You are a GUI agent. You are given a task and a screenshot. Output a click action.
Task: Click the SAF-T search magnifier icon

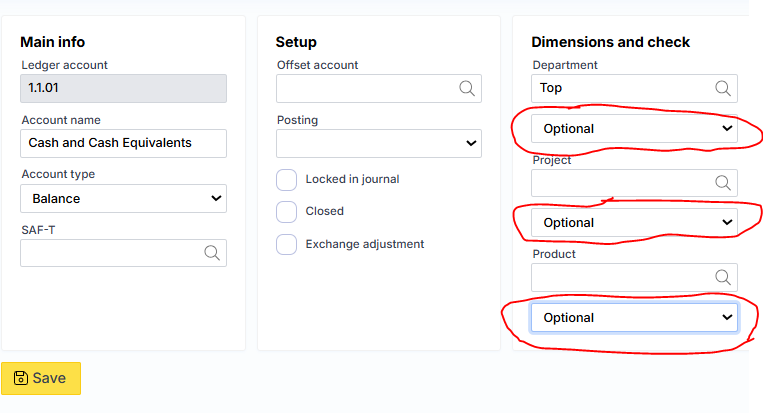(x=212, y=253)
